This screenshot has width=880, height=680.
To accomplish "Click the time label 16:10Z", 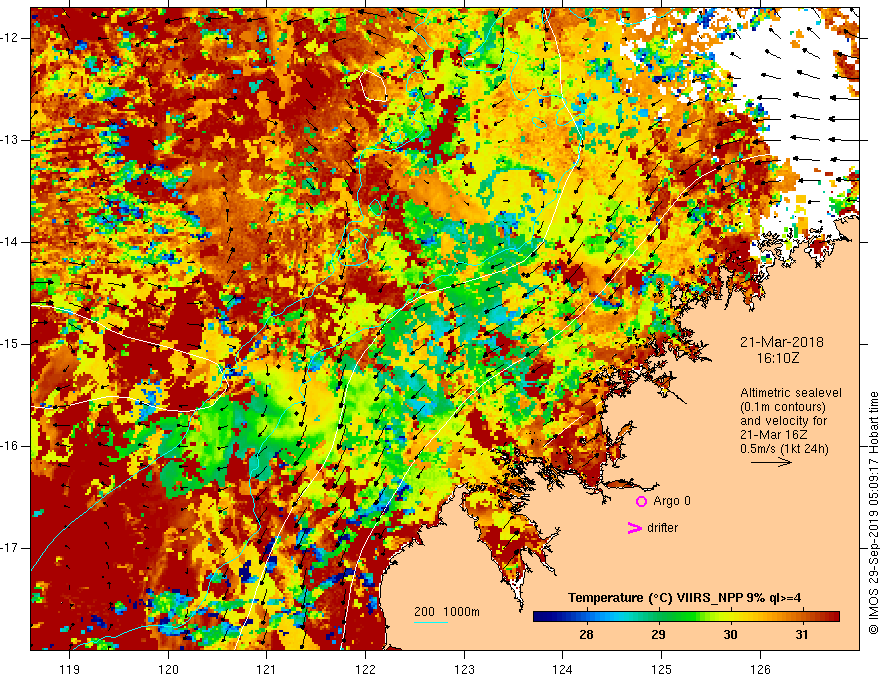I will [x=778, y=357].
